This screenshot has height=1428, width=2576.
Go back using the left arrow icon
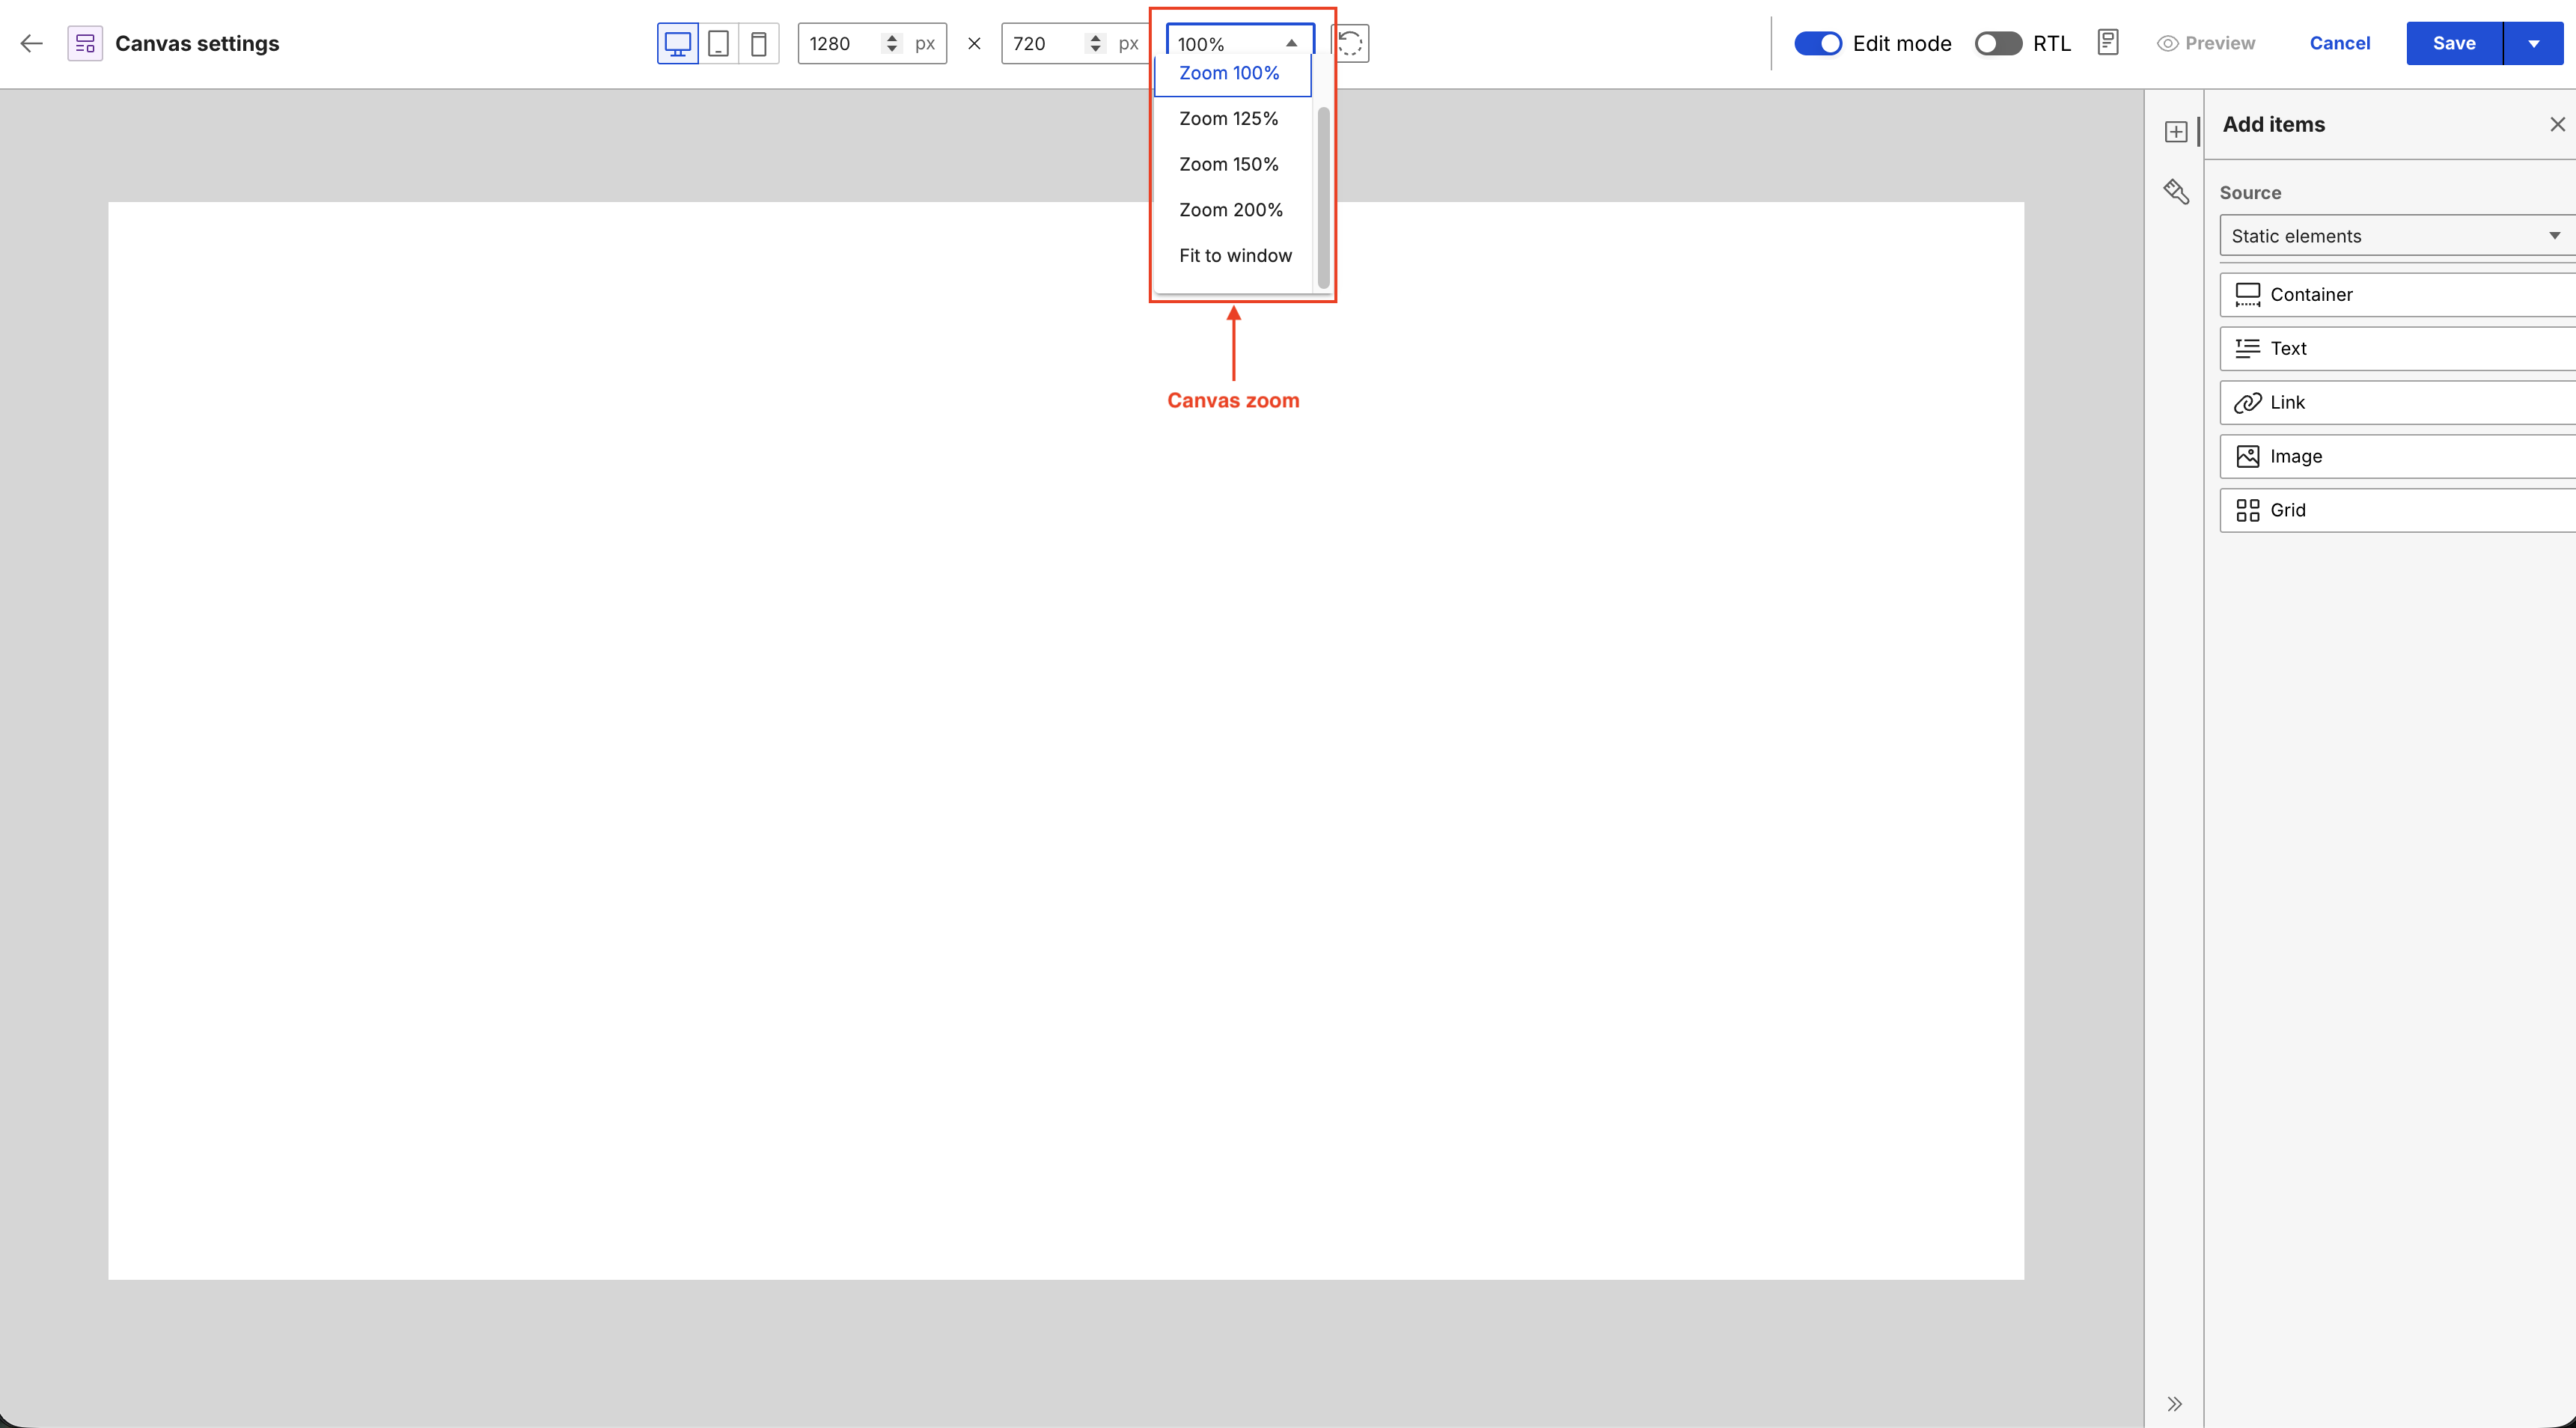pos(32,43)
